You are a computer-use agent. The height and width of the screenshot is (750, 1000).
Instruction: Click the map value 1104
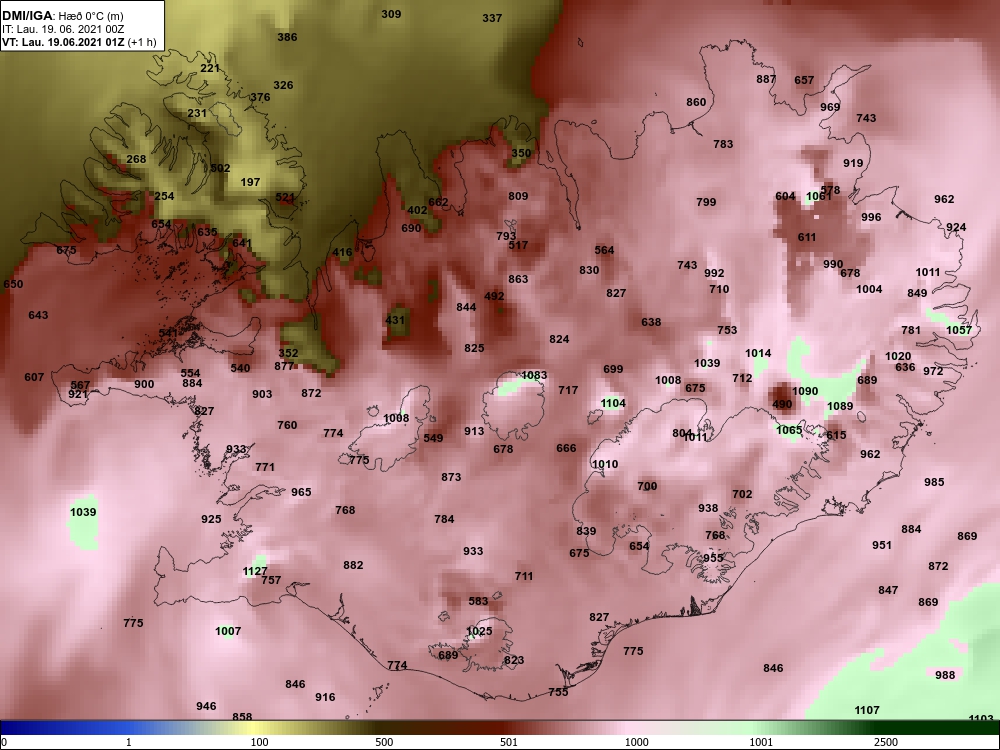click(613, 403)
